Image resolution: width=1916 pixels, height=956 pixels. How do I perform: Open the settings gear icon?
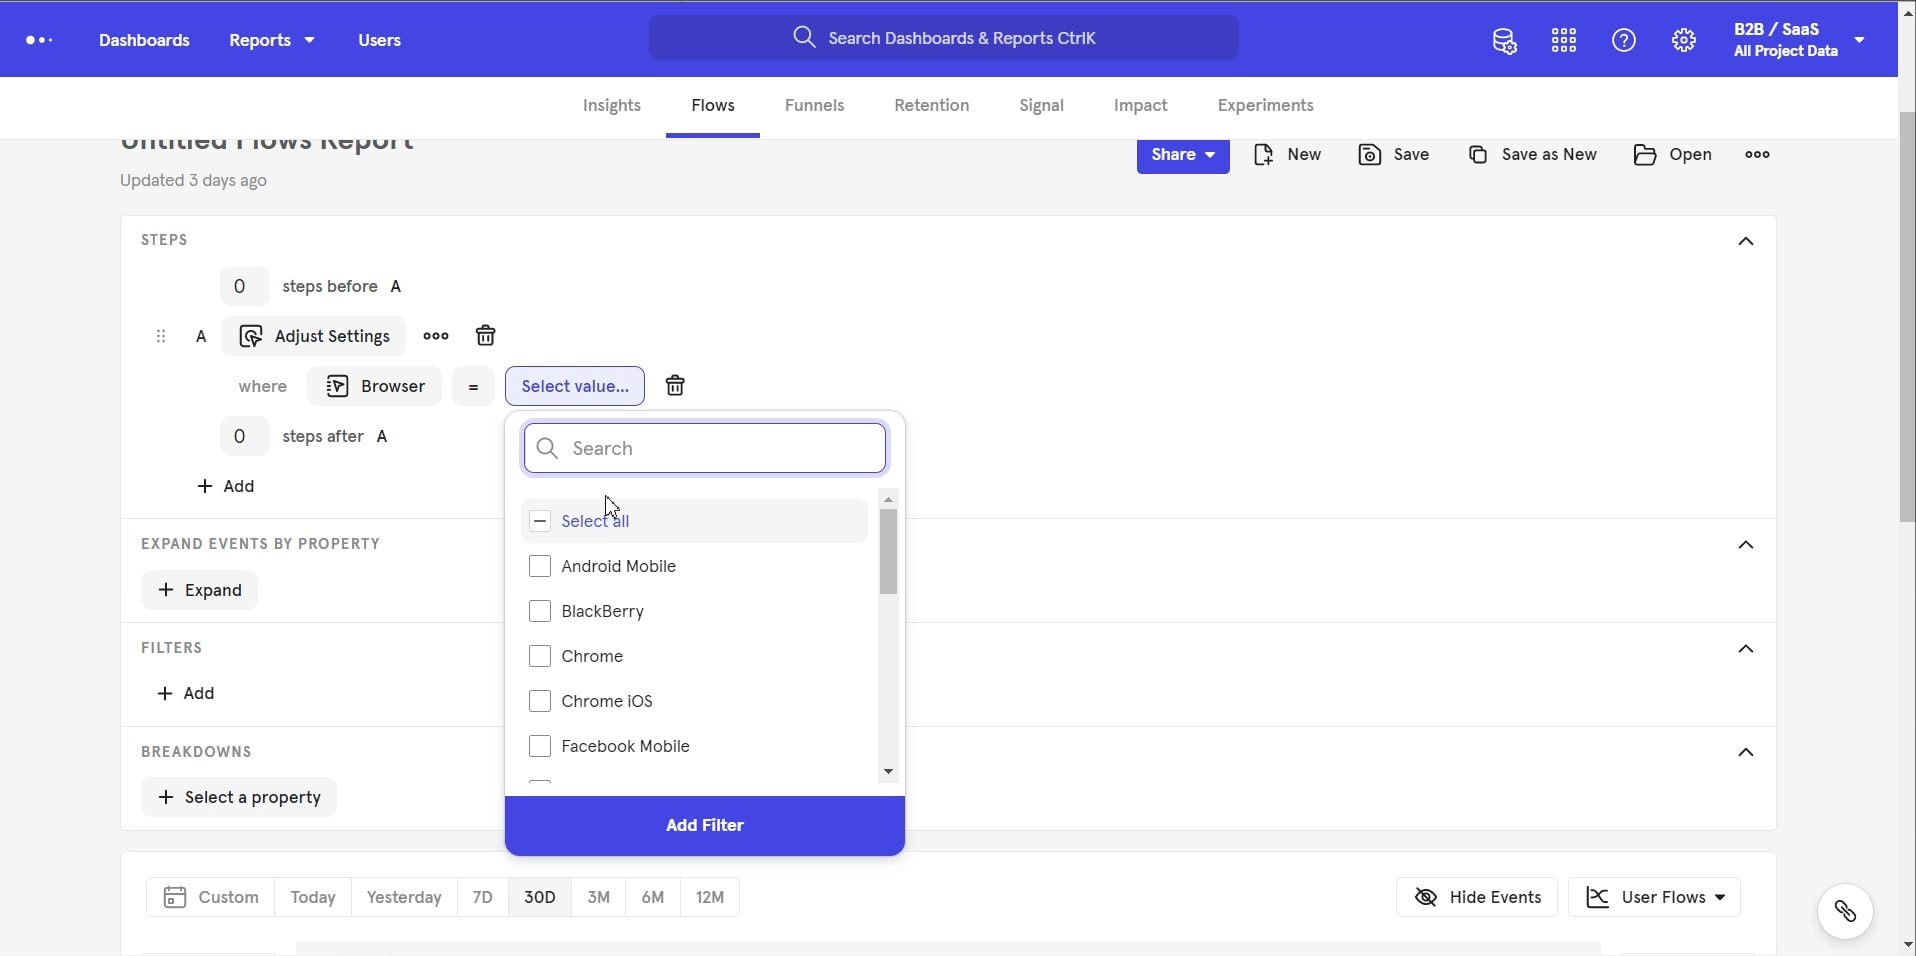click(1684, 40)
